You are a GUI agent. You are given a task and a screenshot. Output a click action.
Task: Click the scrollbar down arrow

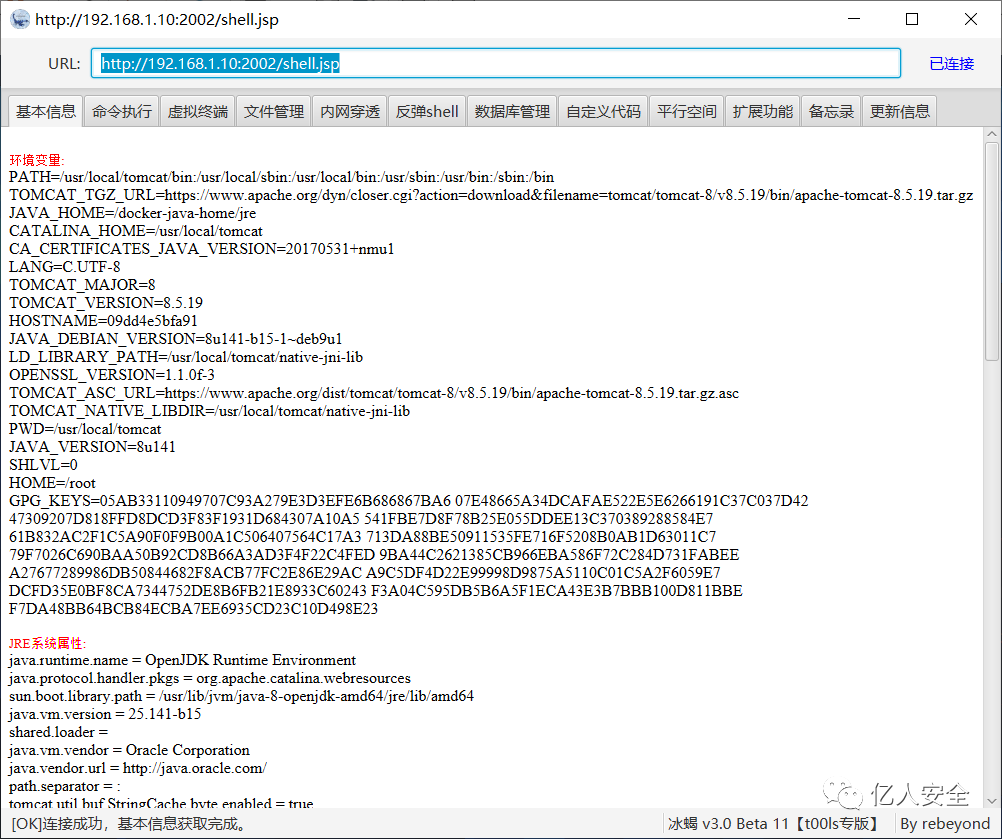[992, 800]
